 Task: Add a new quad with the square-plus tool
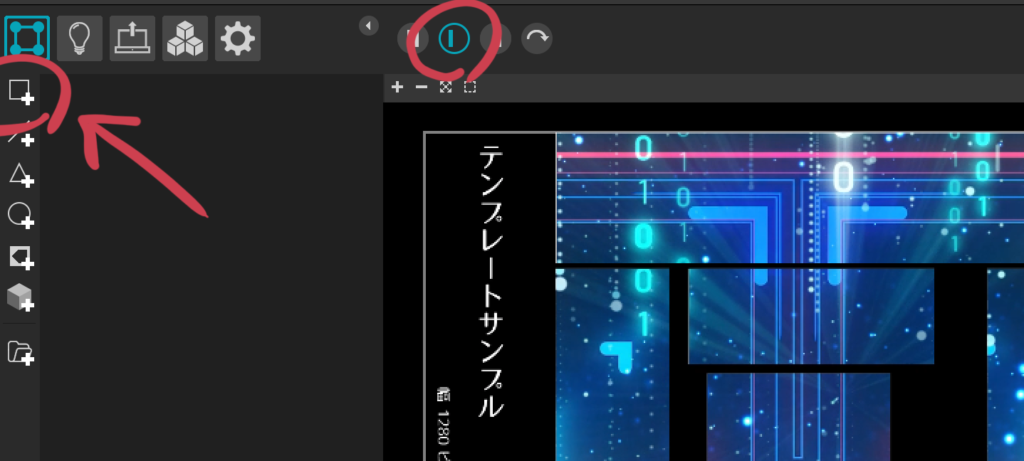tap(21, 93)
